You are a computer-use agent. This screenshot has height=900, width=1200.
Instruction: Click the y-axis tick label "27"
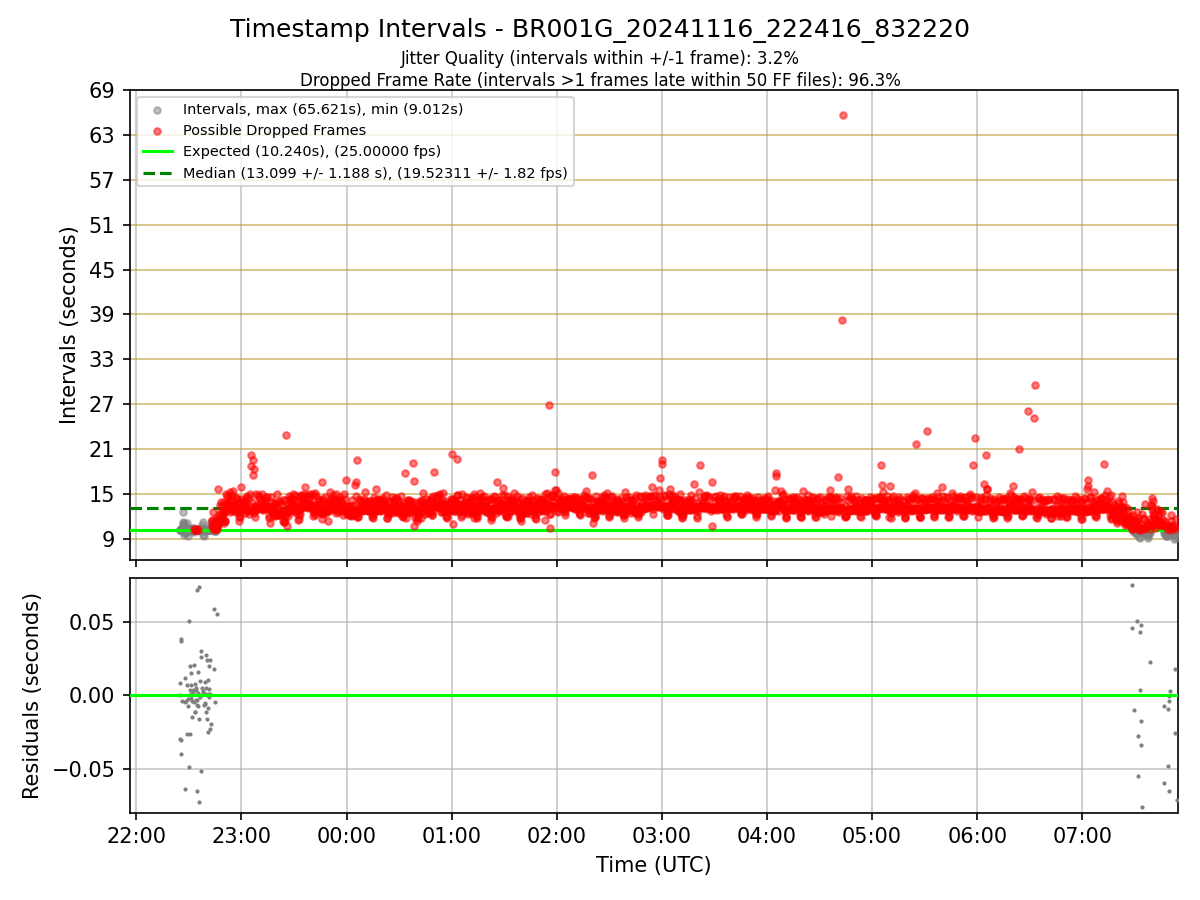103,405
